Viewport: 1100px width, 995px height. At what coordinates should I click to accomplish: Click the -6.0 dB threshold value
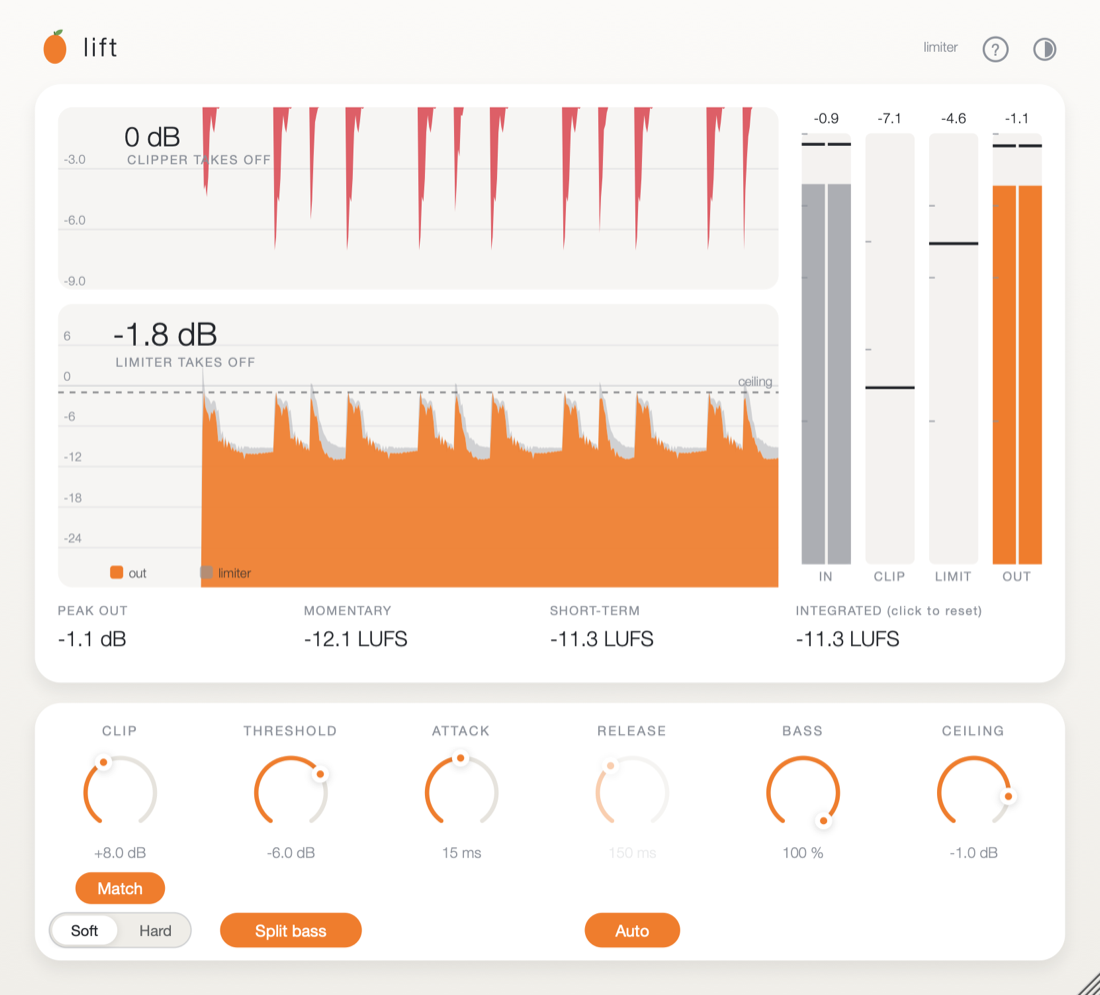[290, 853]
